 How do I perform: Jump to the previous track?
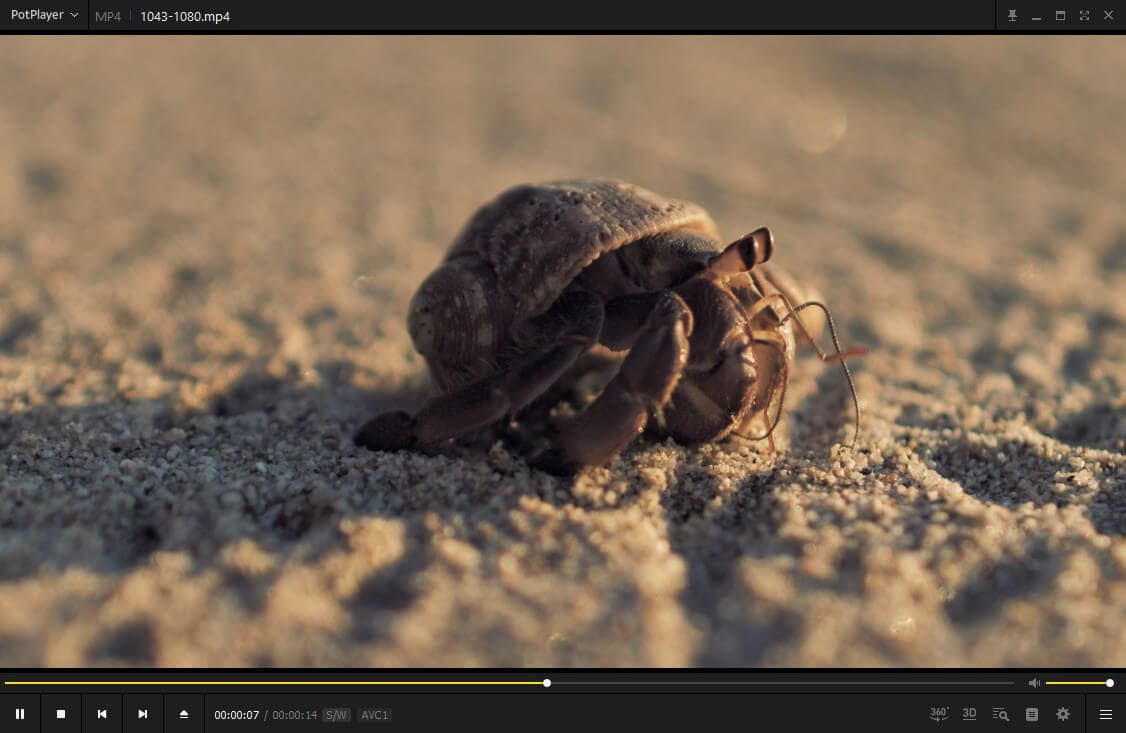pos(102,714)
